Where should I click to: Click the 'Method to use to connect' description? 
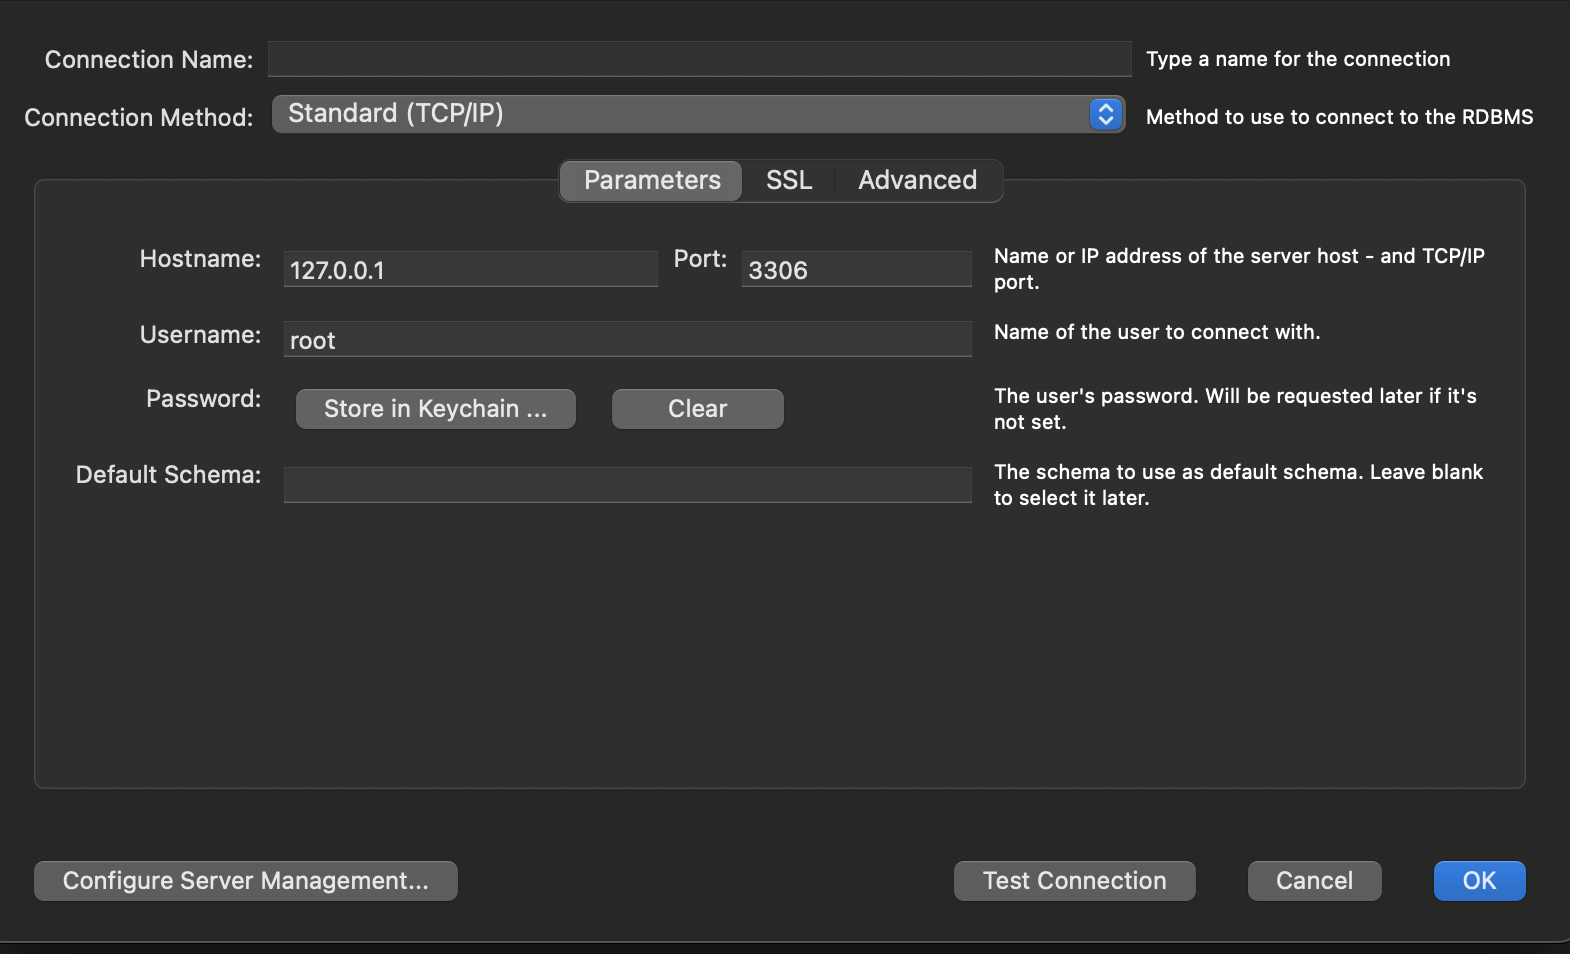(x=1339, y=117)
